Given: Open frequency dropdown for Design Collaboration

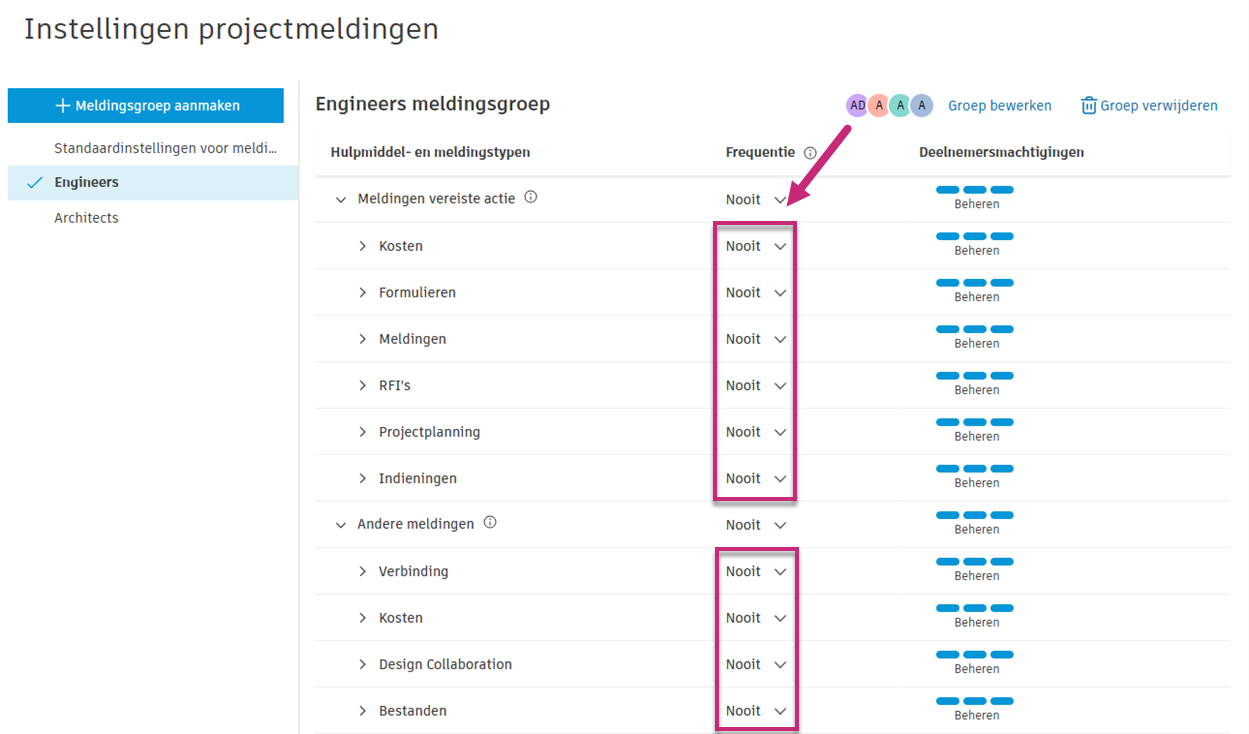Looking at the screenshot, I should 756,664.
